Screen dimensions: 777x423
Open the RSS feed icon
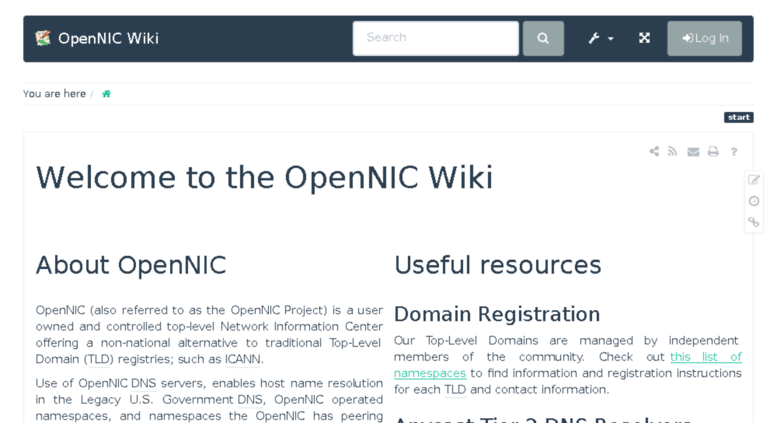(672, 151)
